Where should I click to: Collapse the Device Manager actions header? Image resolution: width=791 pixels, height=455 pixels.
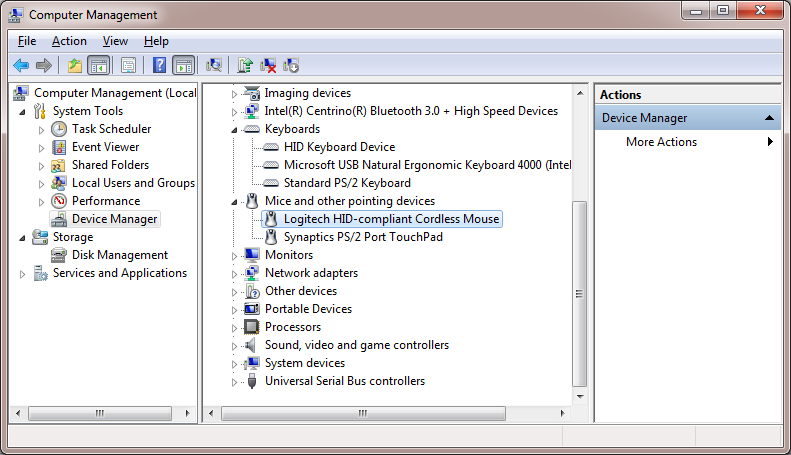click(x=769, y=118)
